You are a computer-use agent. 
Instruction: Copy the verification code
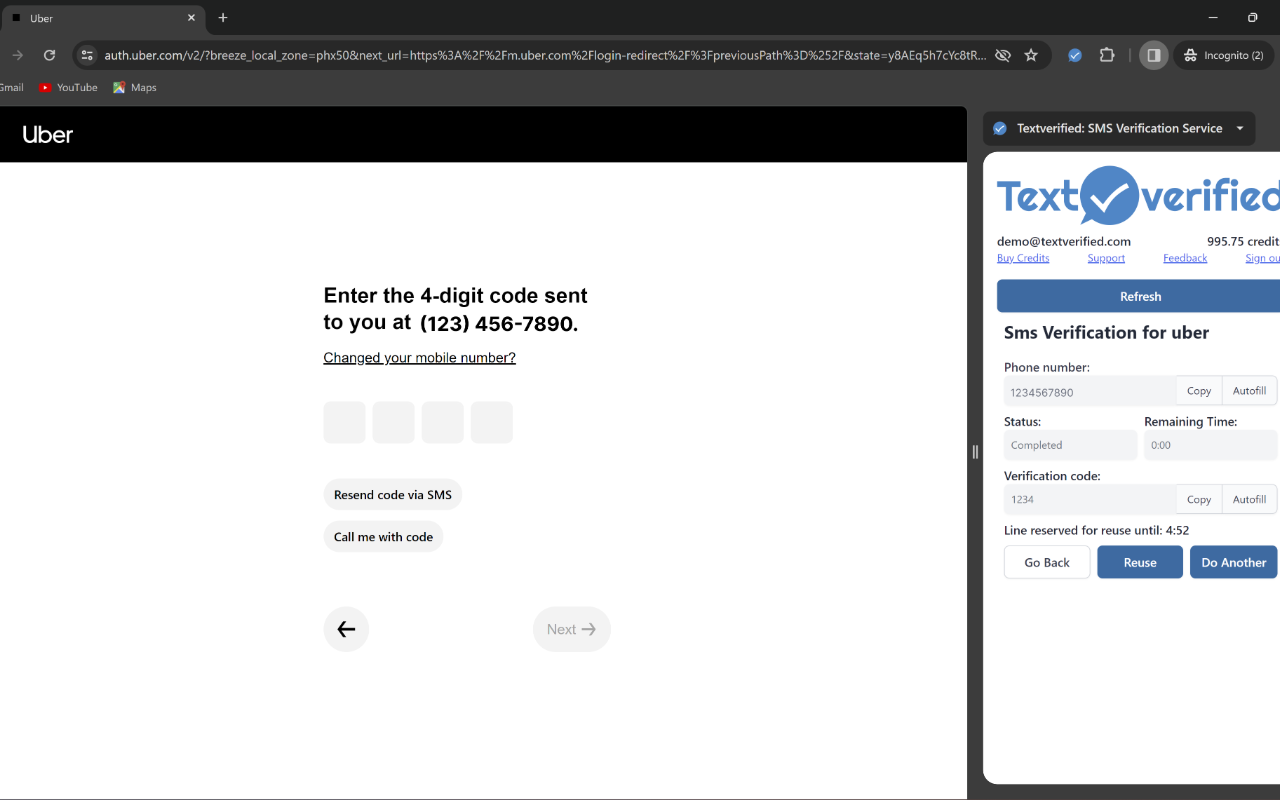(1199, 499)
